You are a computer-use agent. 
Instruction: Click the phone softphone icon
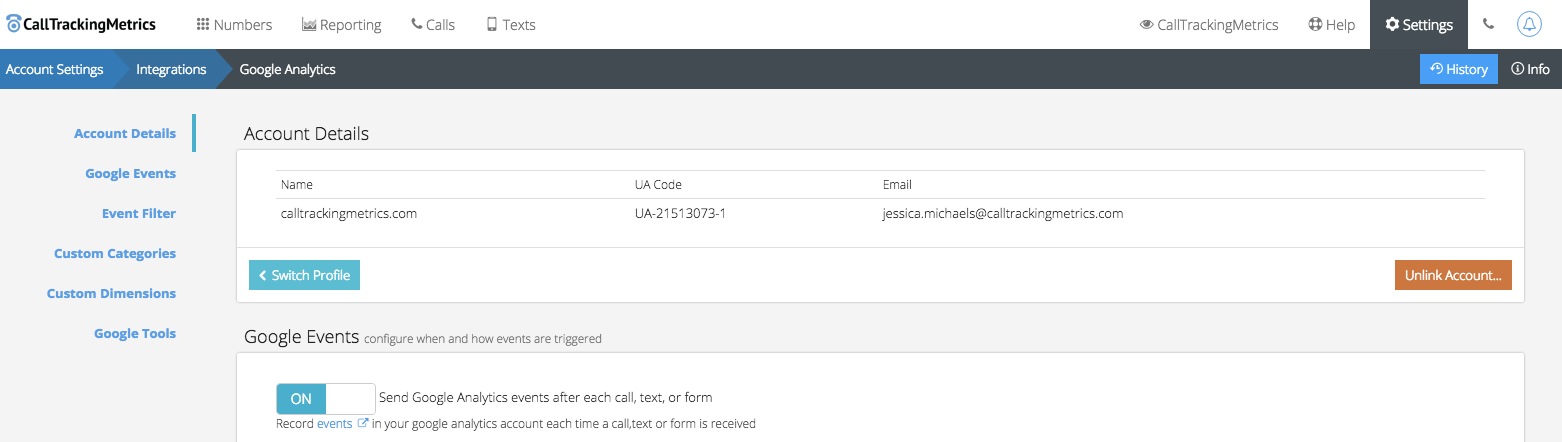click(1489, 25)
